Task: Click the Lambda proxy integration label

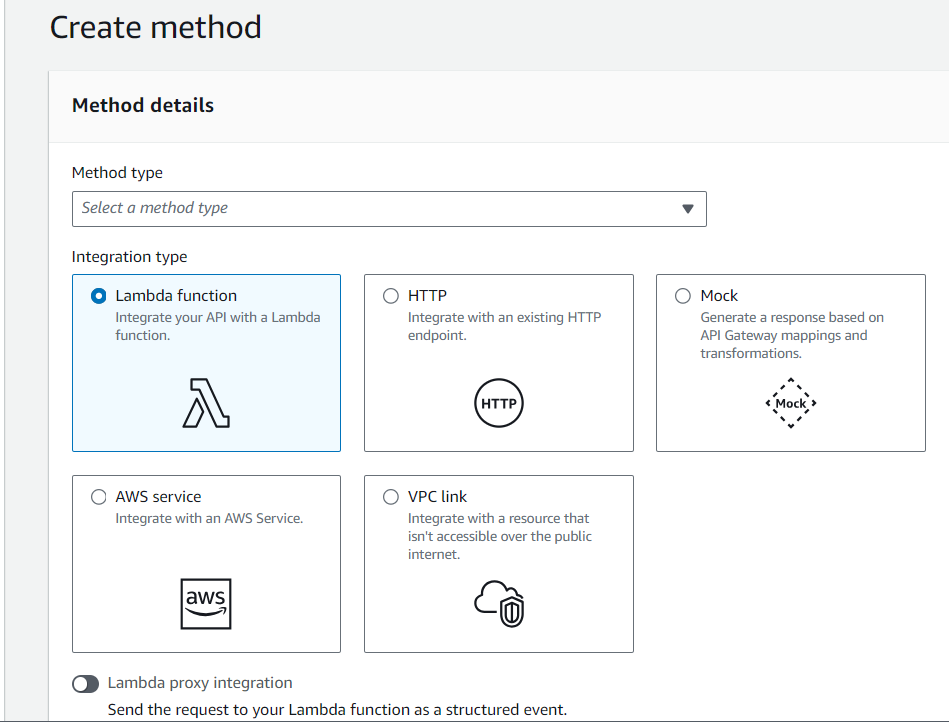Action: coord(200,683)
